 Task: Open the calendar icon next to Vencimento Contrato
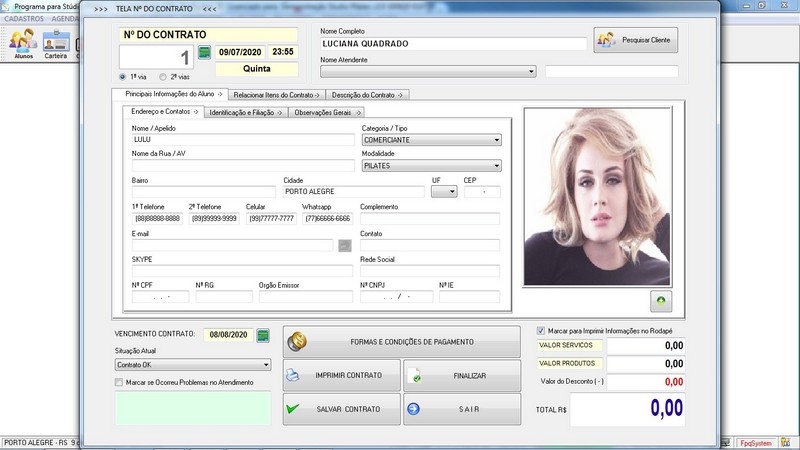coord(264,335)
